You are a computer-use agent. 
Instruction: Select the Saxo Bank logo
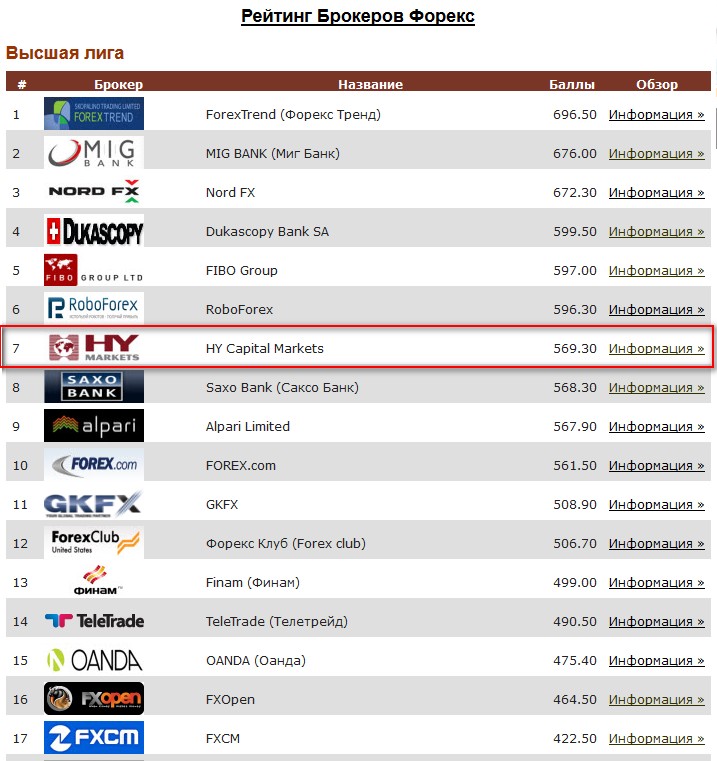pos(94,386)
